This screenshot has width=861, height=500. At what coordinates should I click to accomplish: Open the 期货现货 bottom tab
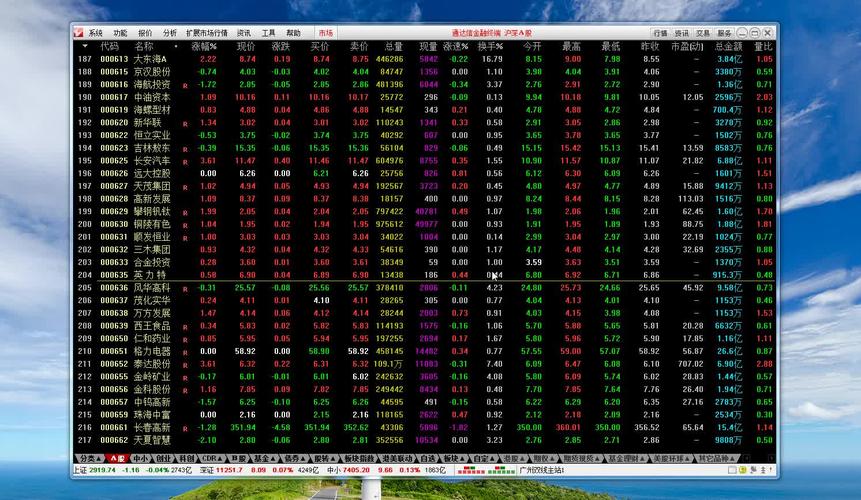pyautogui.click(x=581, y=458)
